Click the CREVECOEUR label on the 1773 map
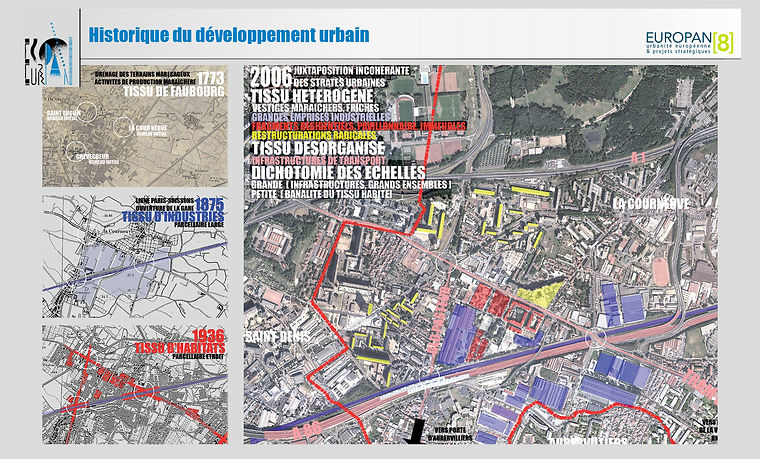 92,157
